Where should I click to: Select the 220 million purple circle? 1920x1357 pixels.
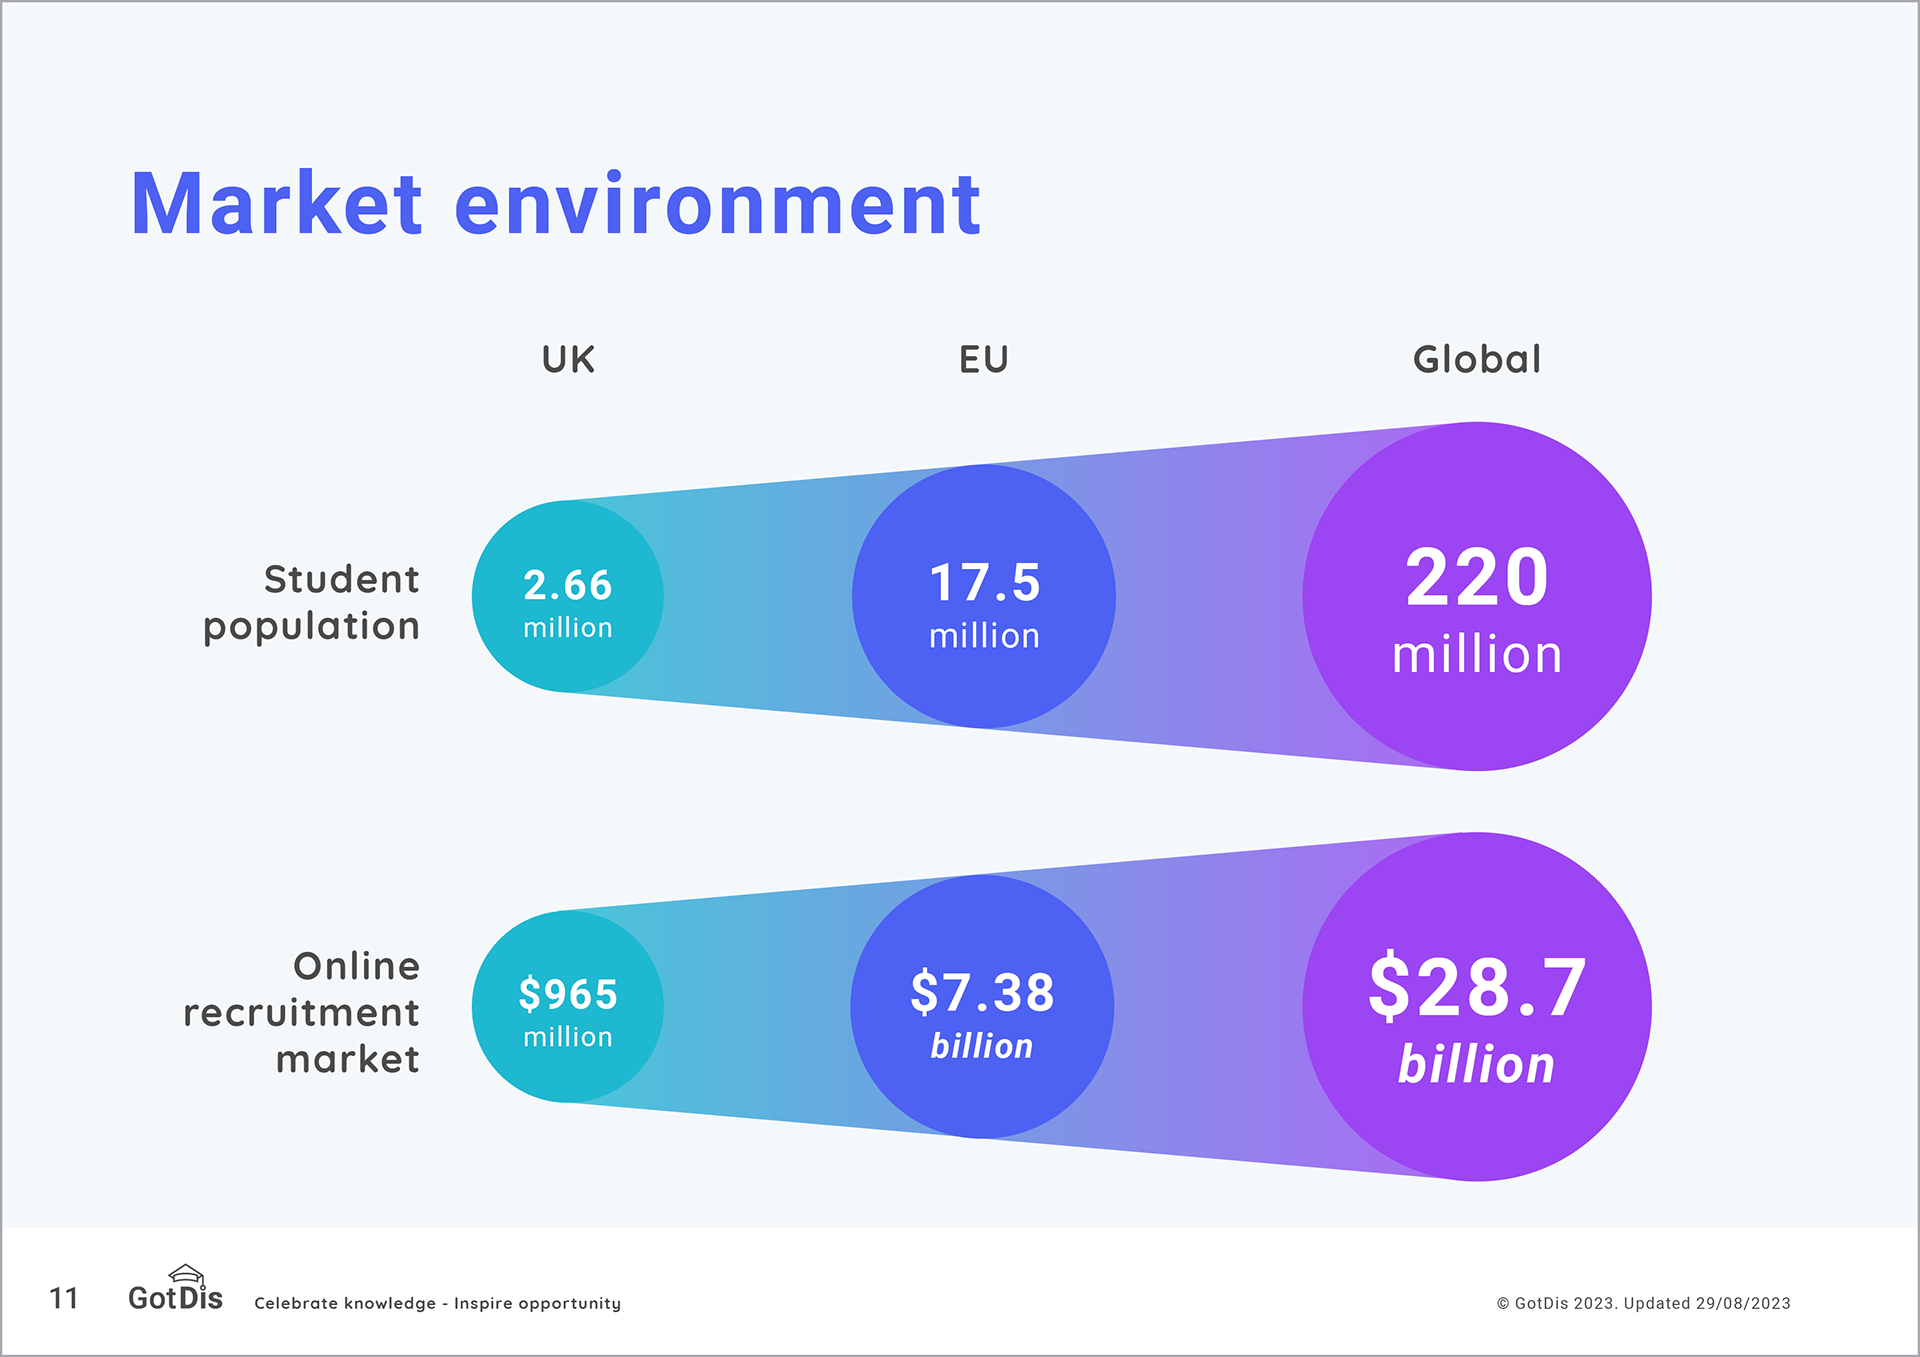(1476, 597)
